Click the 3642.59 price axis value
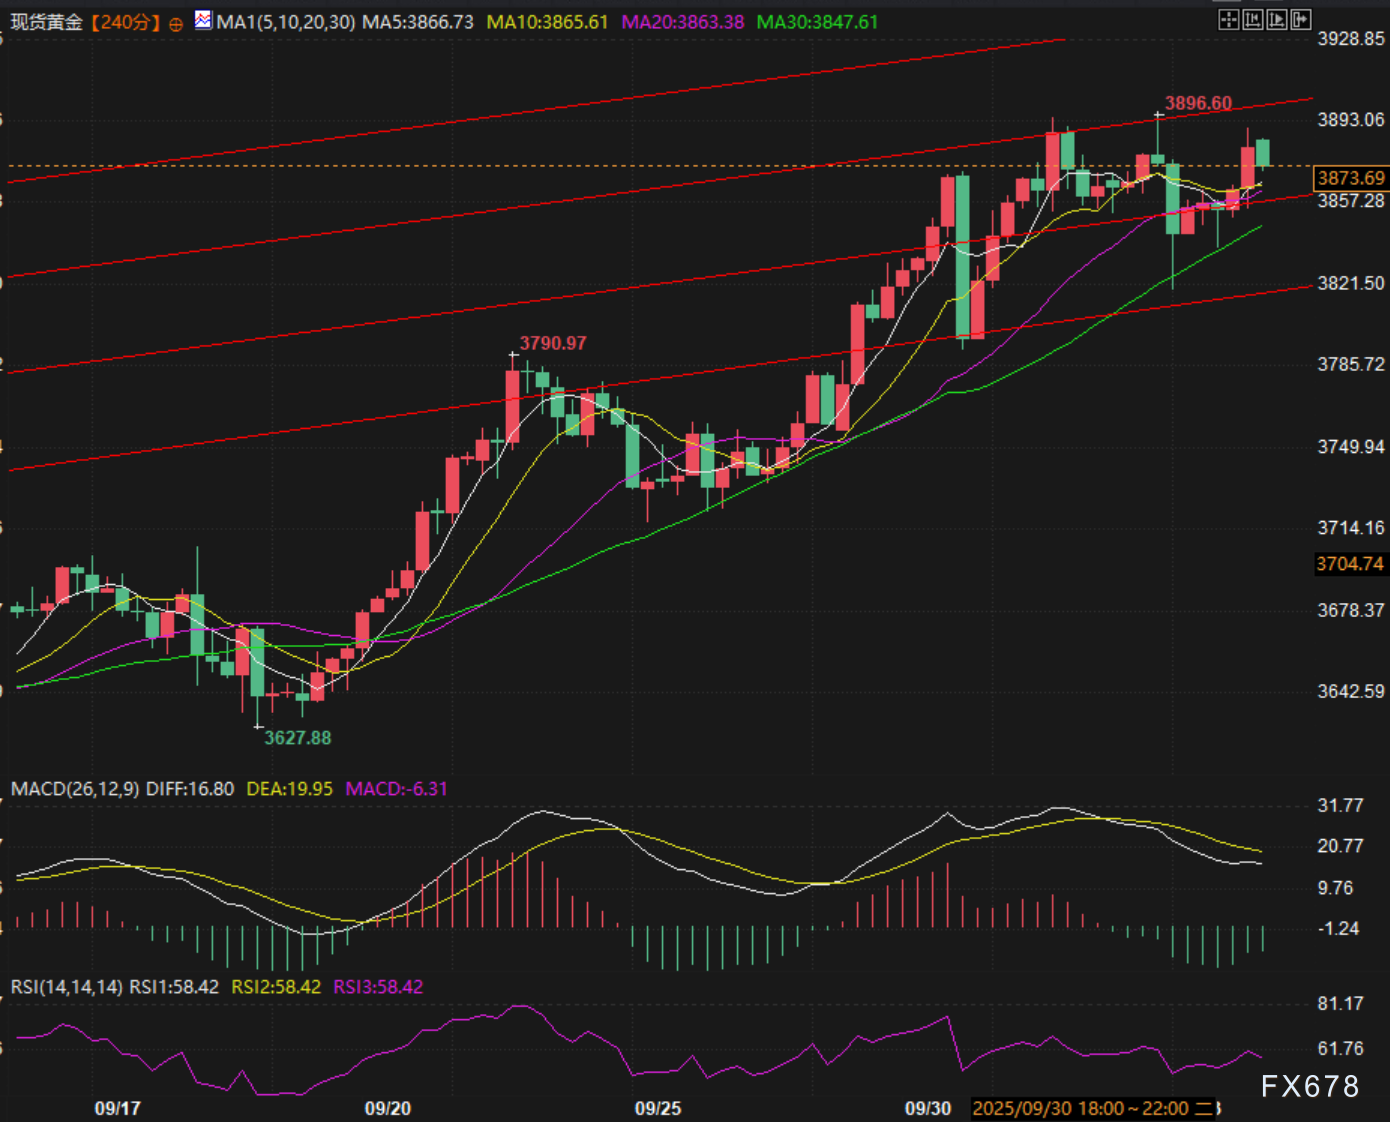The image size is (1390, 1122). tap(1351, 692)
